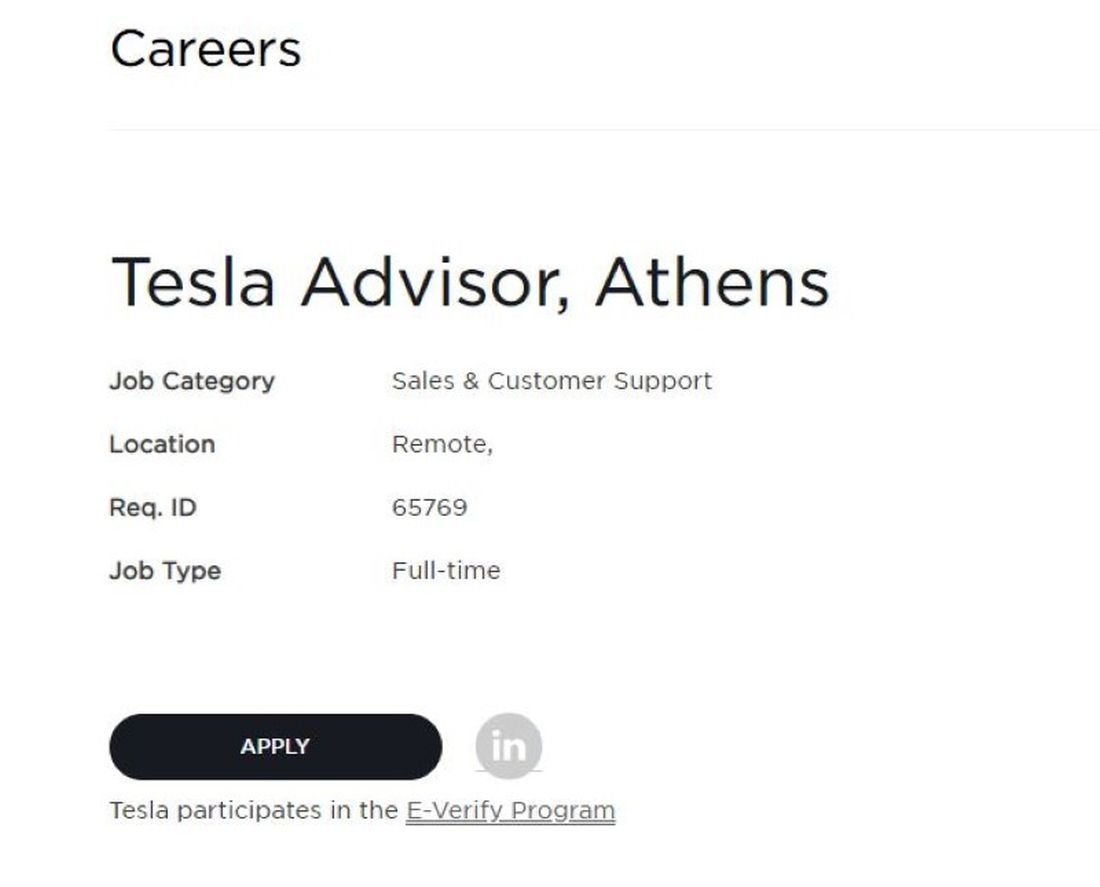Image resolution: width=1100 pixels, height=887 pixels.
Task: Select the requisition number 65769
Action: pos(429,507)
